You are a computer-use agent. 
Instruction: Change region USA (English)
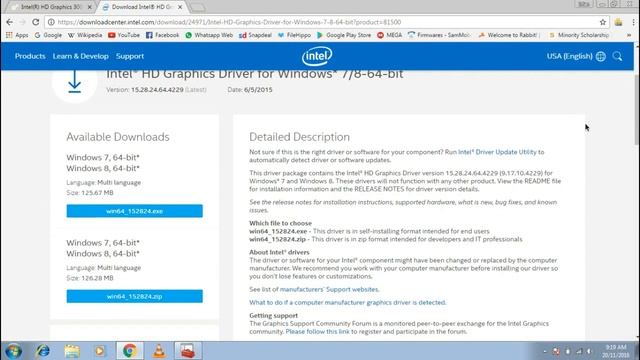click(x=569, y=56)
